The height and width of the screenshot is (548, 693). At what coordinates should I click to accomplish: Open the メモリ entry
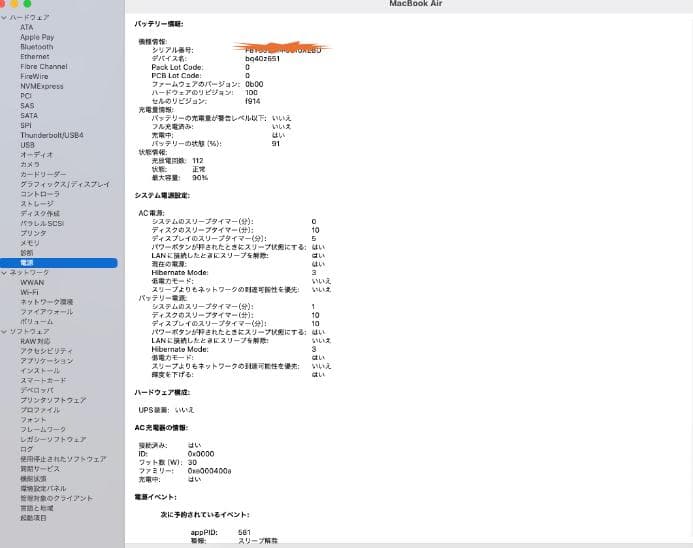30,243
